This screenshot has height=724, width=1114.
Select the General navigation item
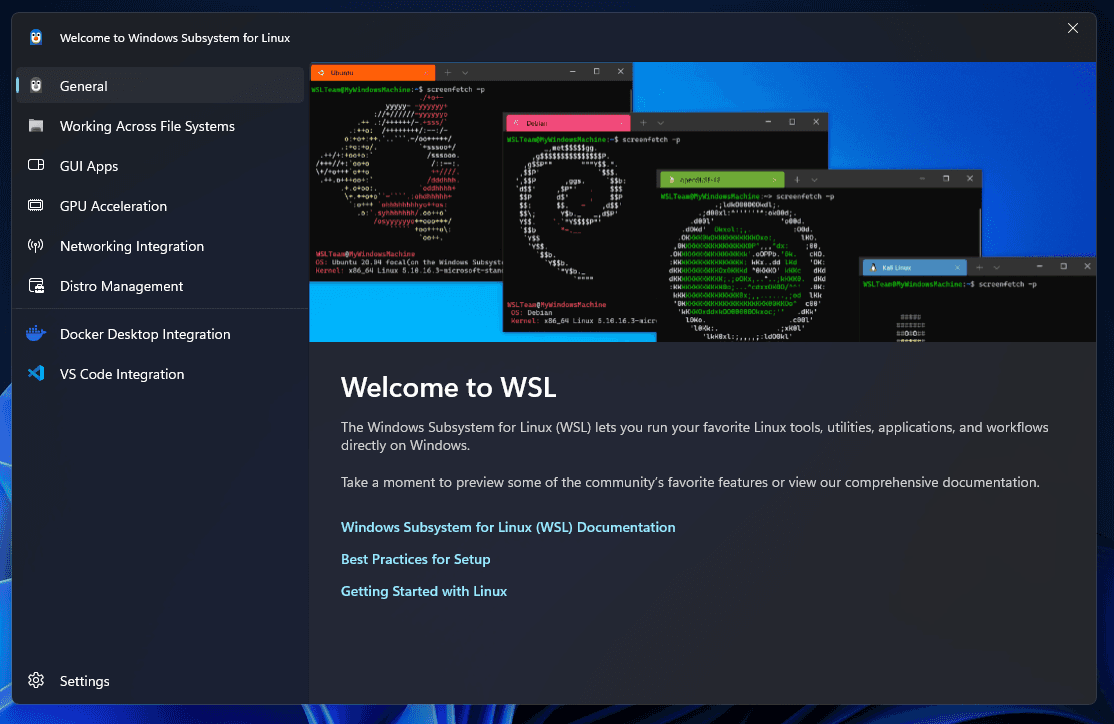tap(160, 86)
